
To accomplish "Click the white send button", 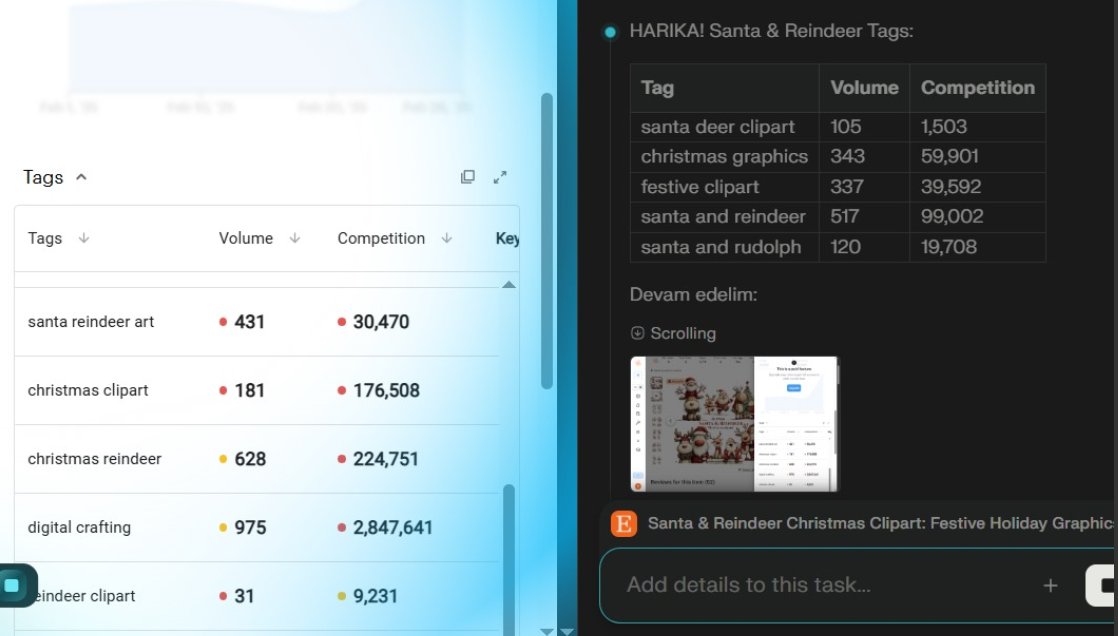I will pyautogui.click(x=1102, y=586).
